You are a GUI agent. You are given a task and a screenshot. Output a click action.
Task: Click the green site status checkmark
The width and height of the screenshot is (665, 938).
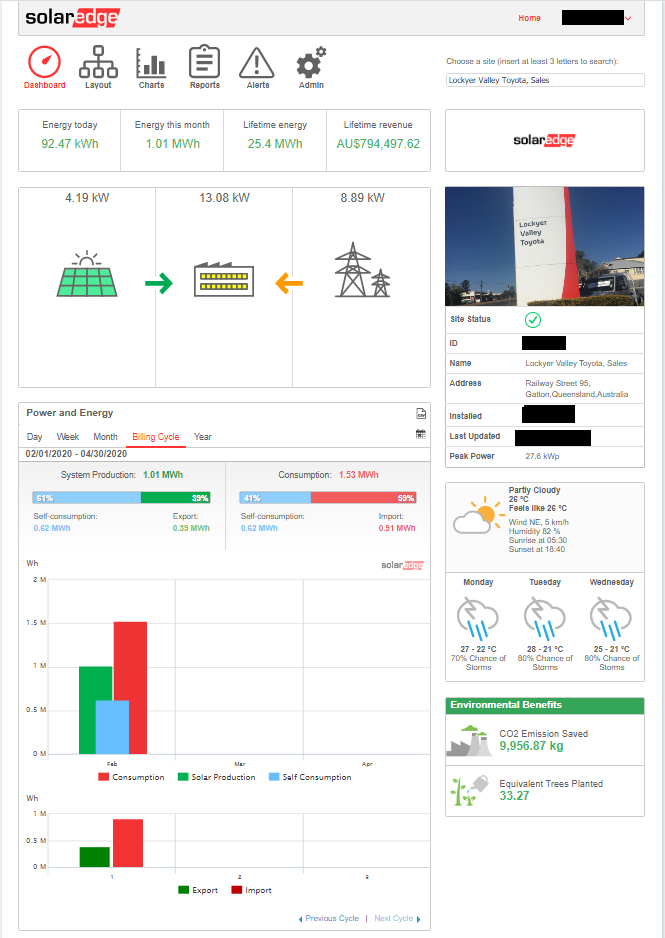533,320
